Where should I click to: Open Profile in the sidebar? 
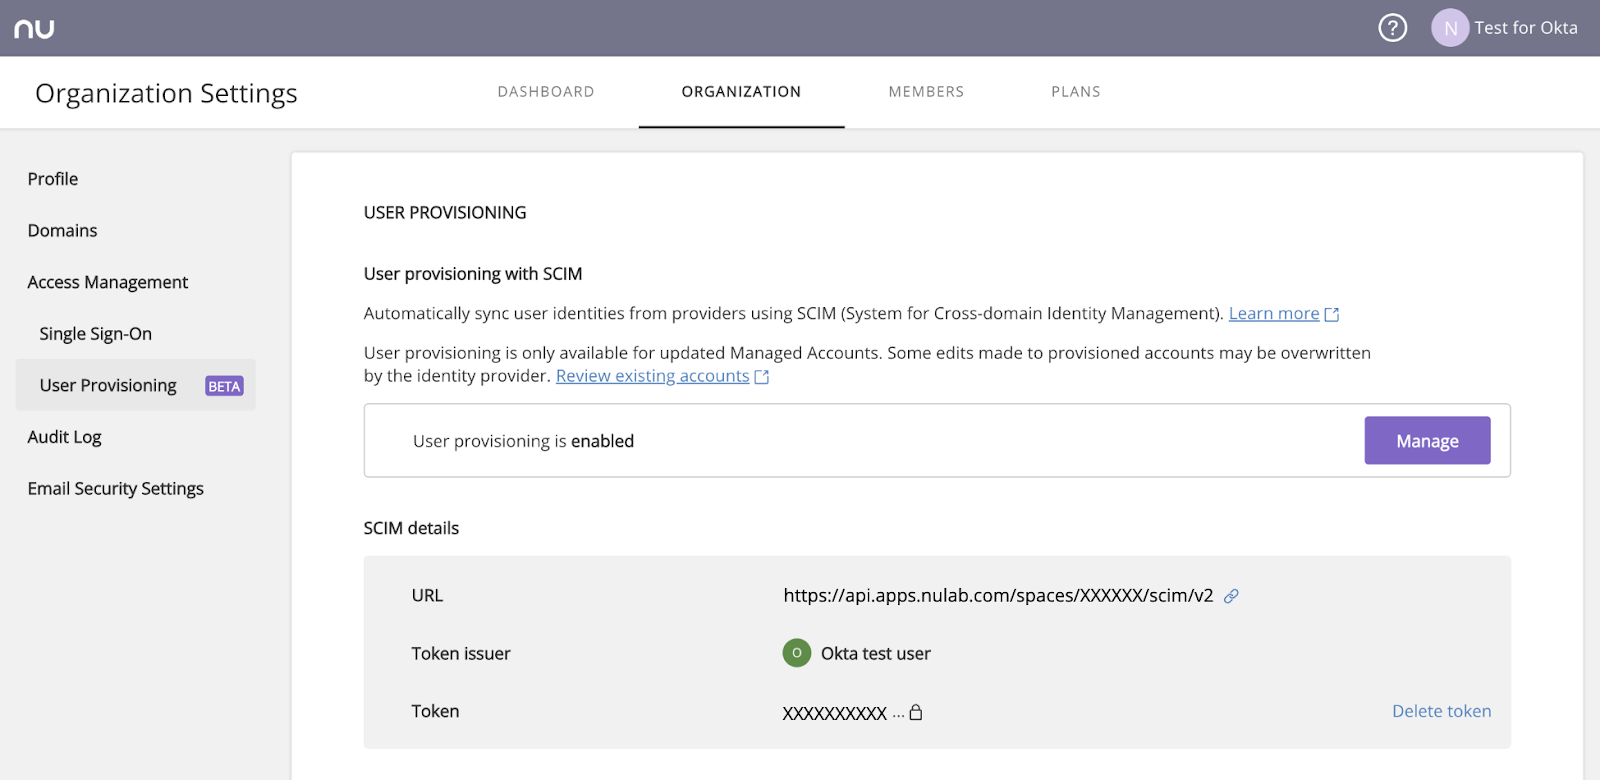53,179
